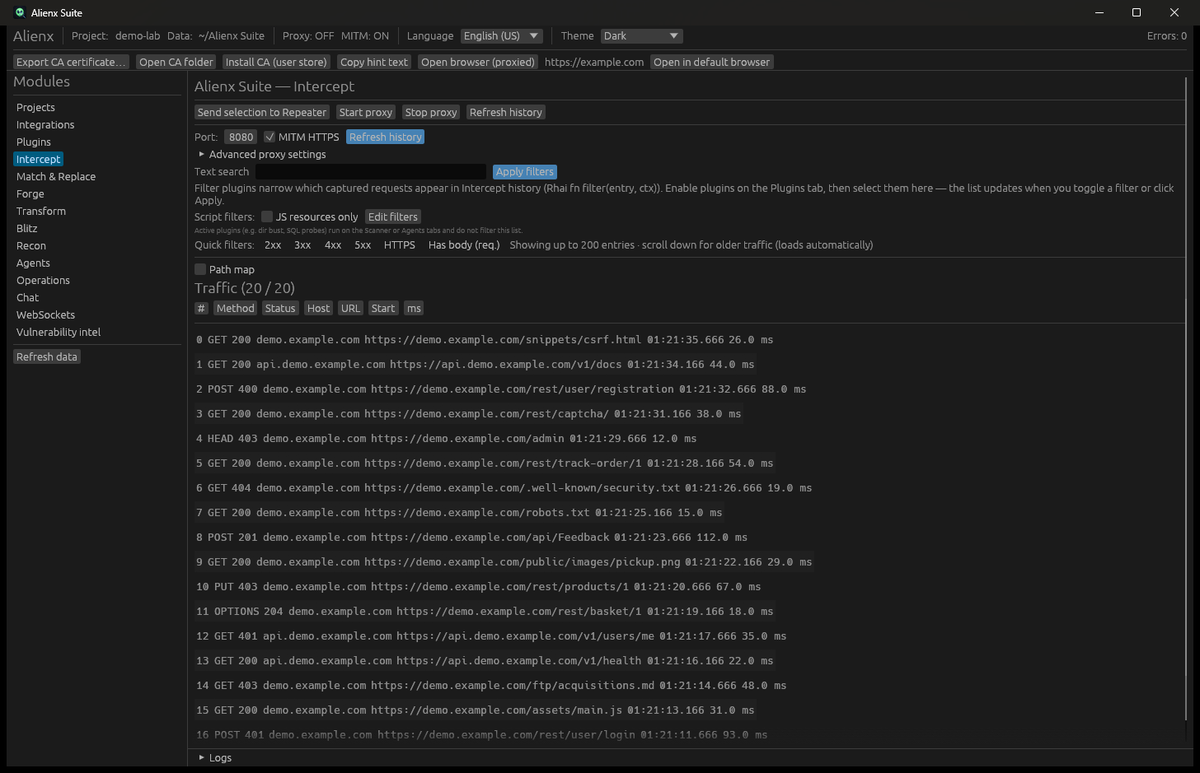Sort traffic by URL column
Image resolution: width=1200 pixels, height=773 pixels.
click(x=350, y=308)
